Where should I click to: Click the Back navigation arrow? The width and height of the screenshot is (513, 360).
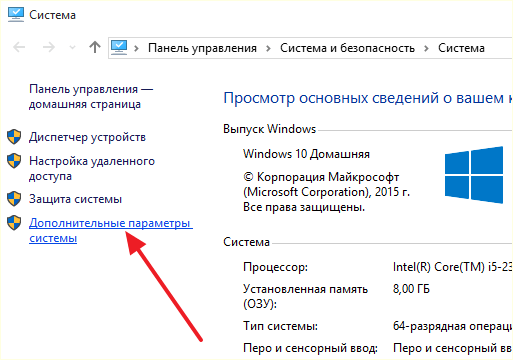pyautogui.click(x=19, y=47)
